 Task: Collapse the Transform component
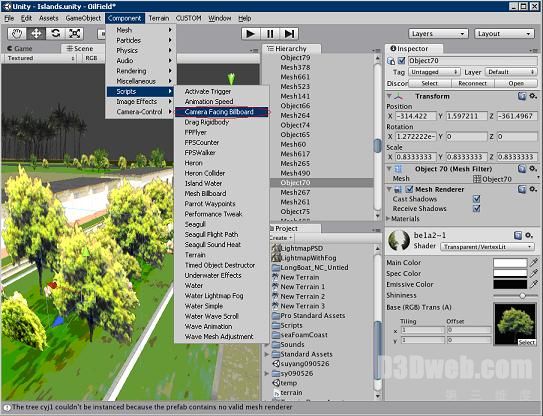coord(389,96)
